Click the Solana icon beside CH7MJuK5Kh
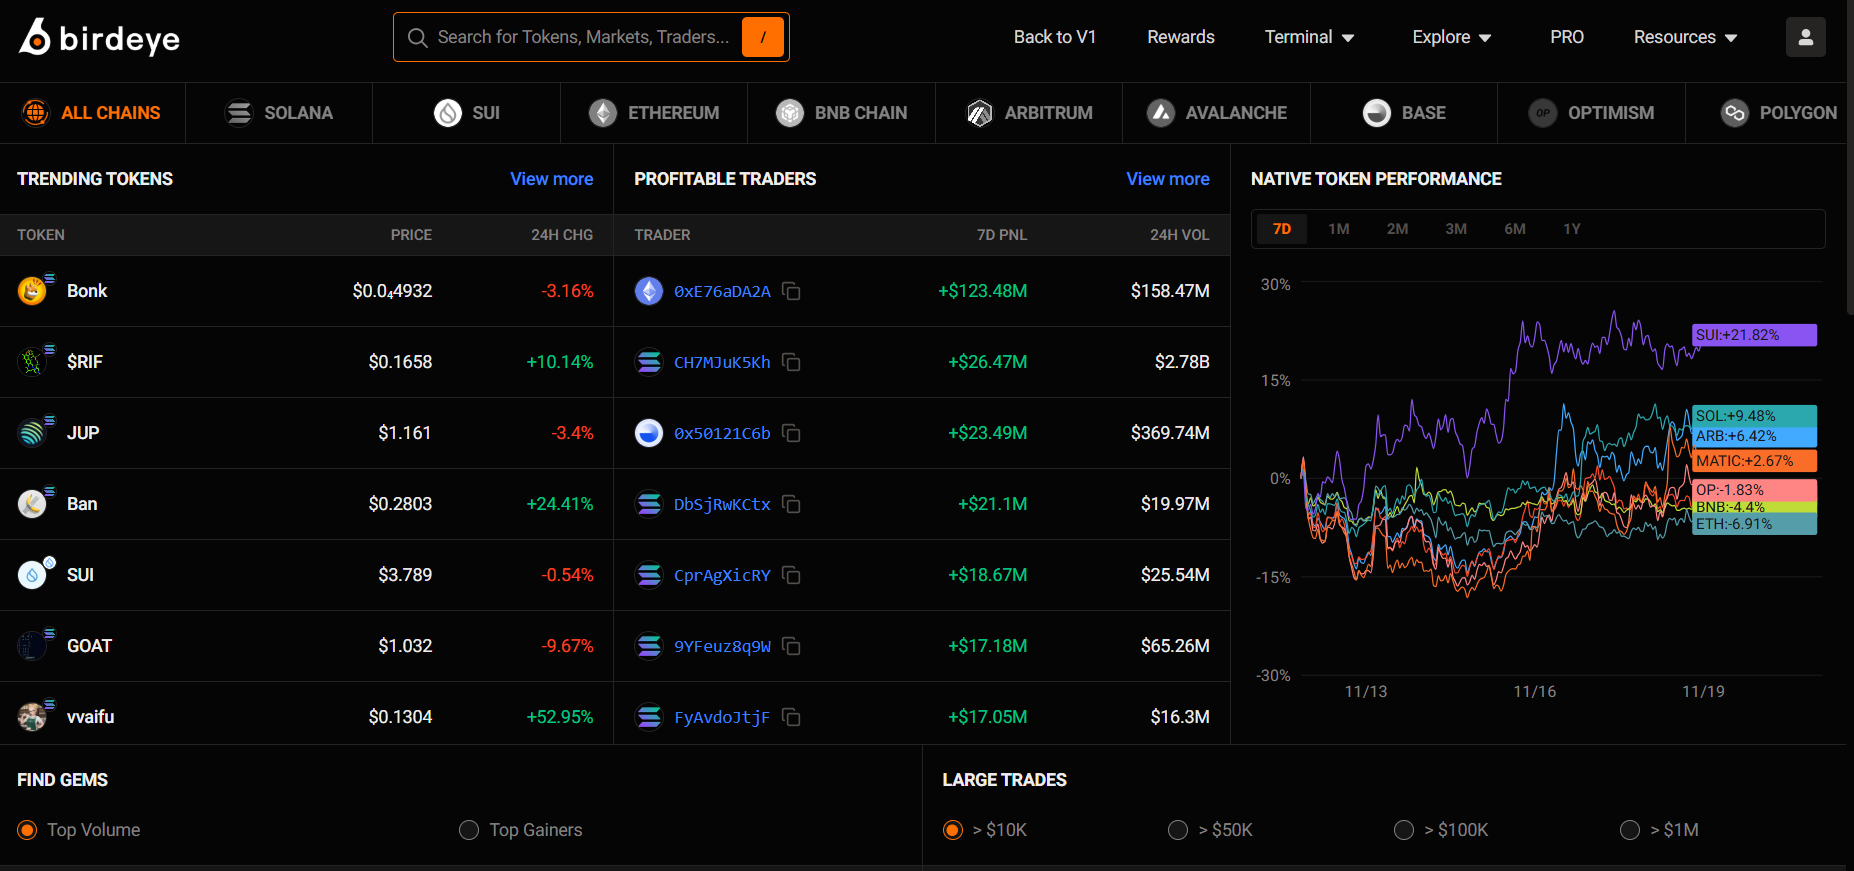The image size is (1854, 871). pyautogui.click(x=649, y=362)
